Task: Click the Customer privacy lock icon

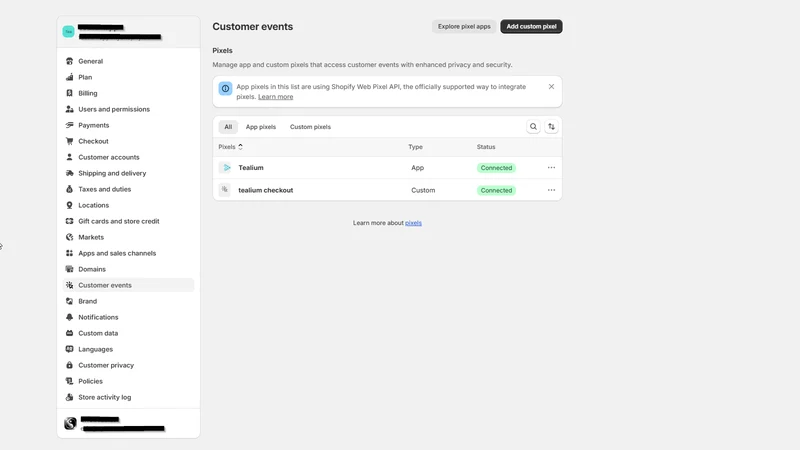Action: click(x=69, y=365)
